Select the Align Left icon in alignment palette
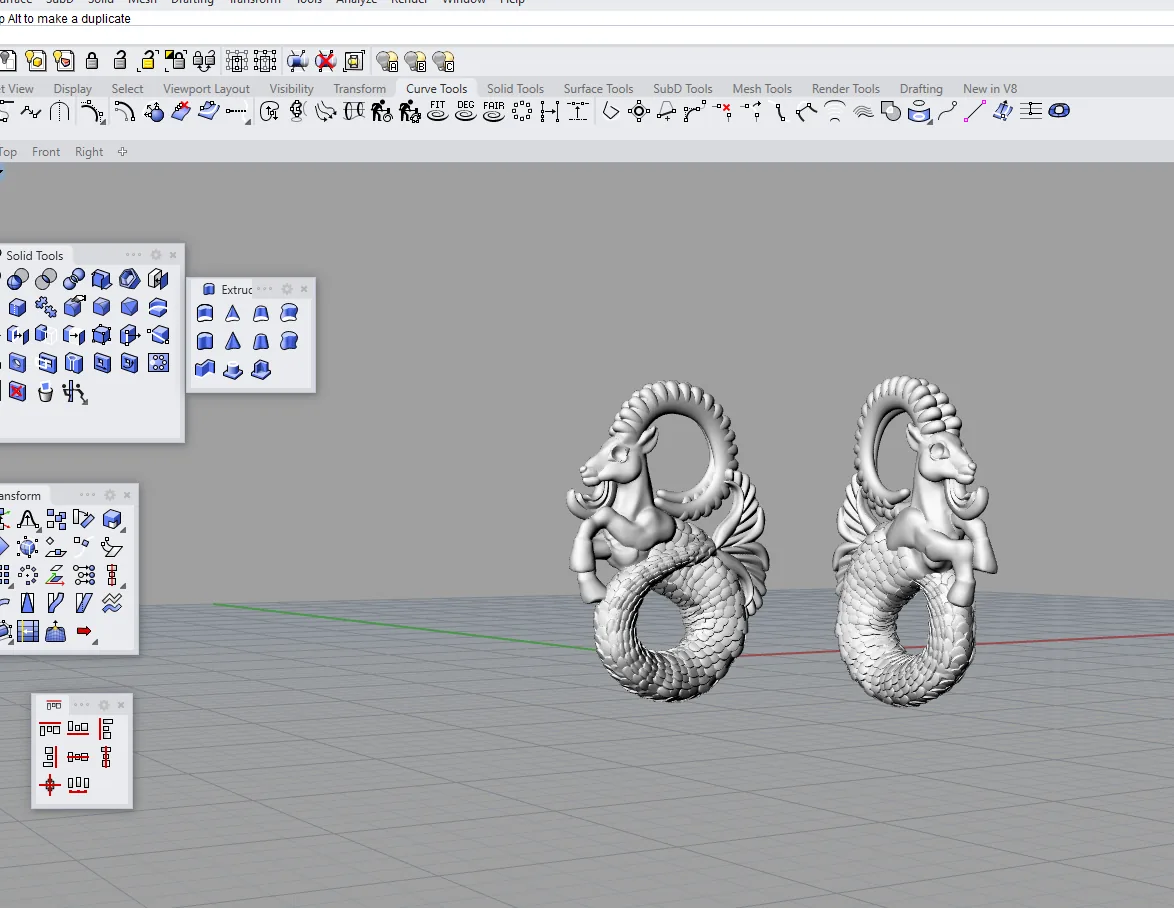Screen dimensions: 1174x908 pyautogui.click(x=106, y=728)
